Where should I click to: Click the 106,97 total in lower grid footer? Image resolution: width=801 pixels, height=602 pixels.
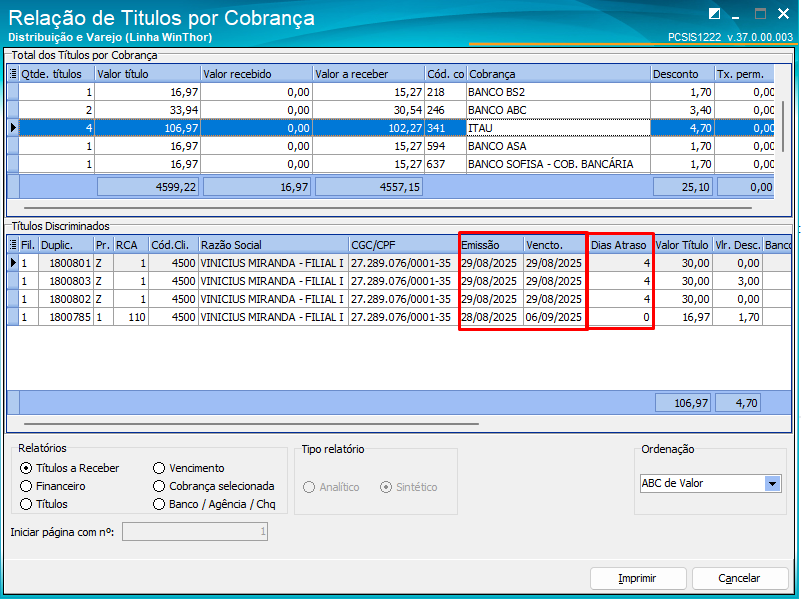click(684, 403)
